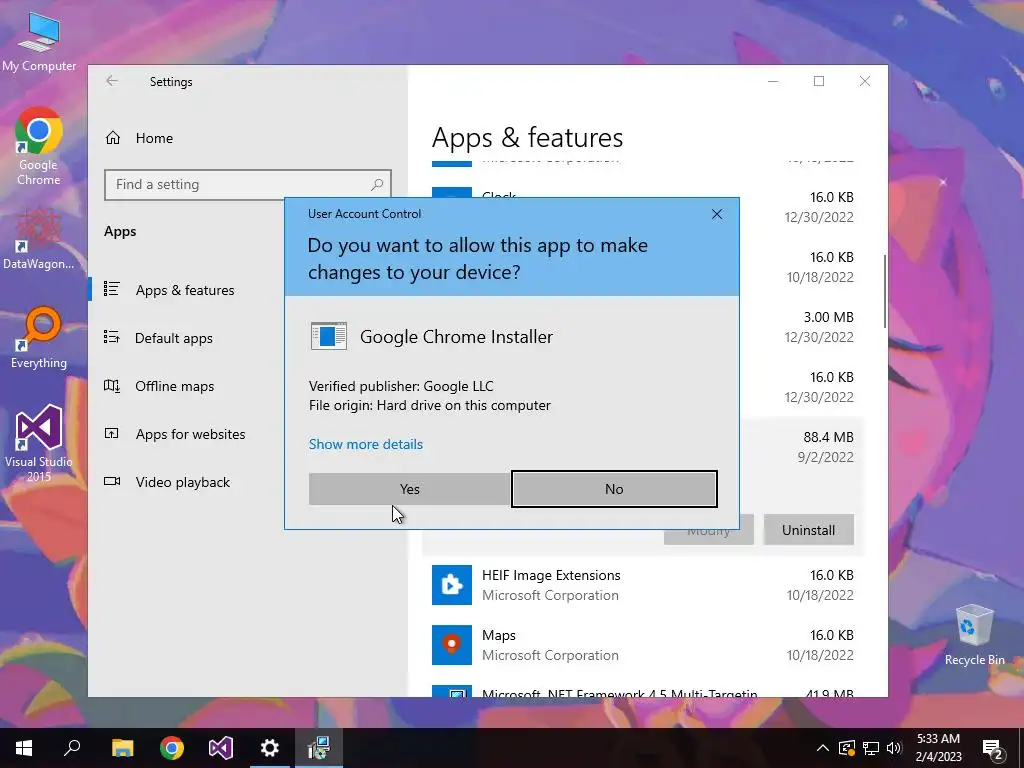Close the User Account Control dialog
The width and height of the screenshot is (1024, 768).
(x=717, y=214)
